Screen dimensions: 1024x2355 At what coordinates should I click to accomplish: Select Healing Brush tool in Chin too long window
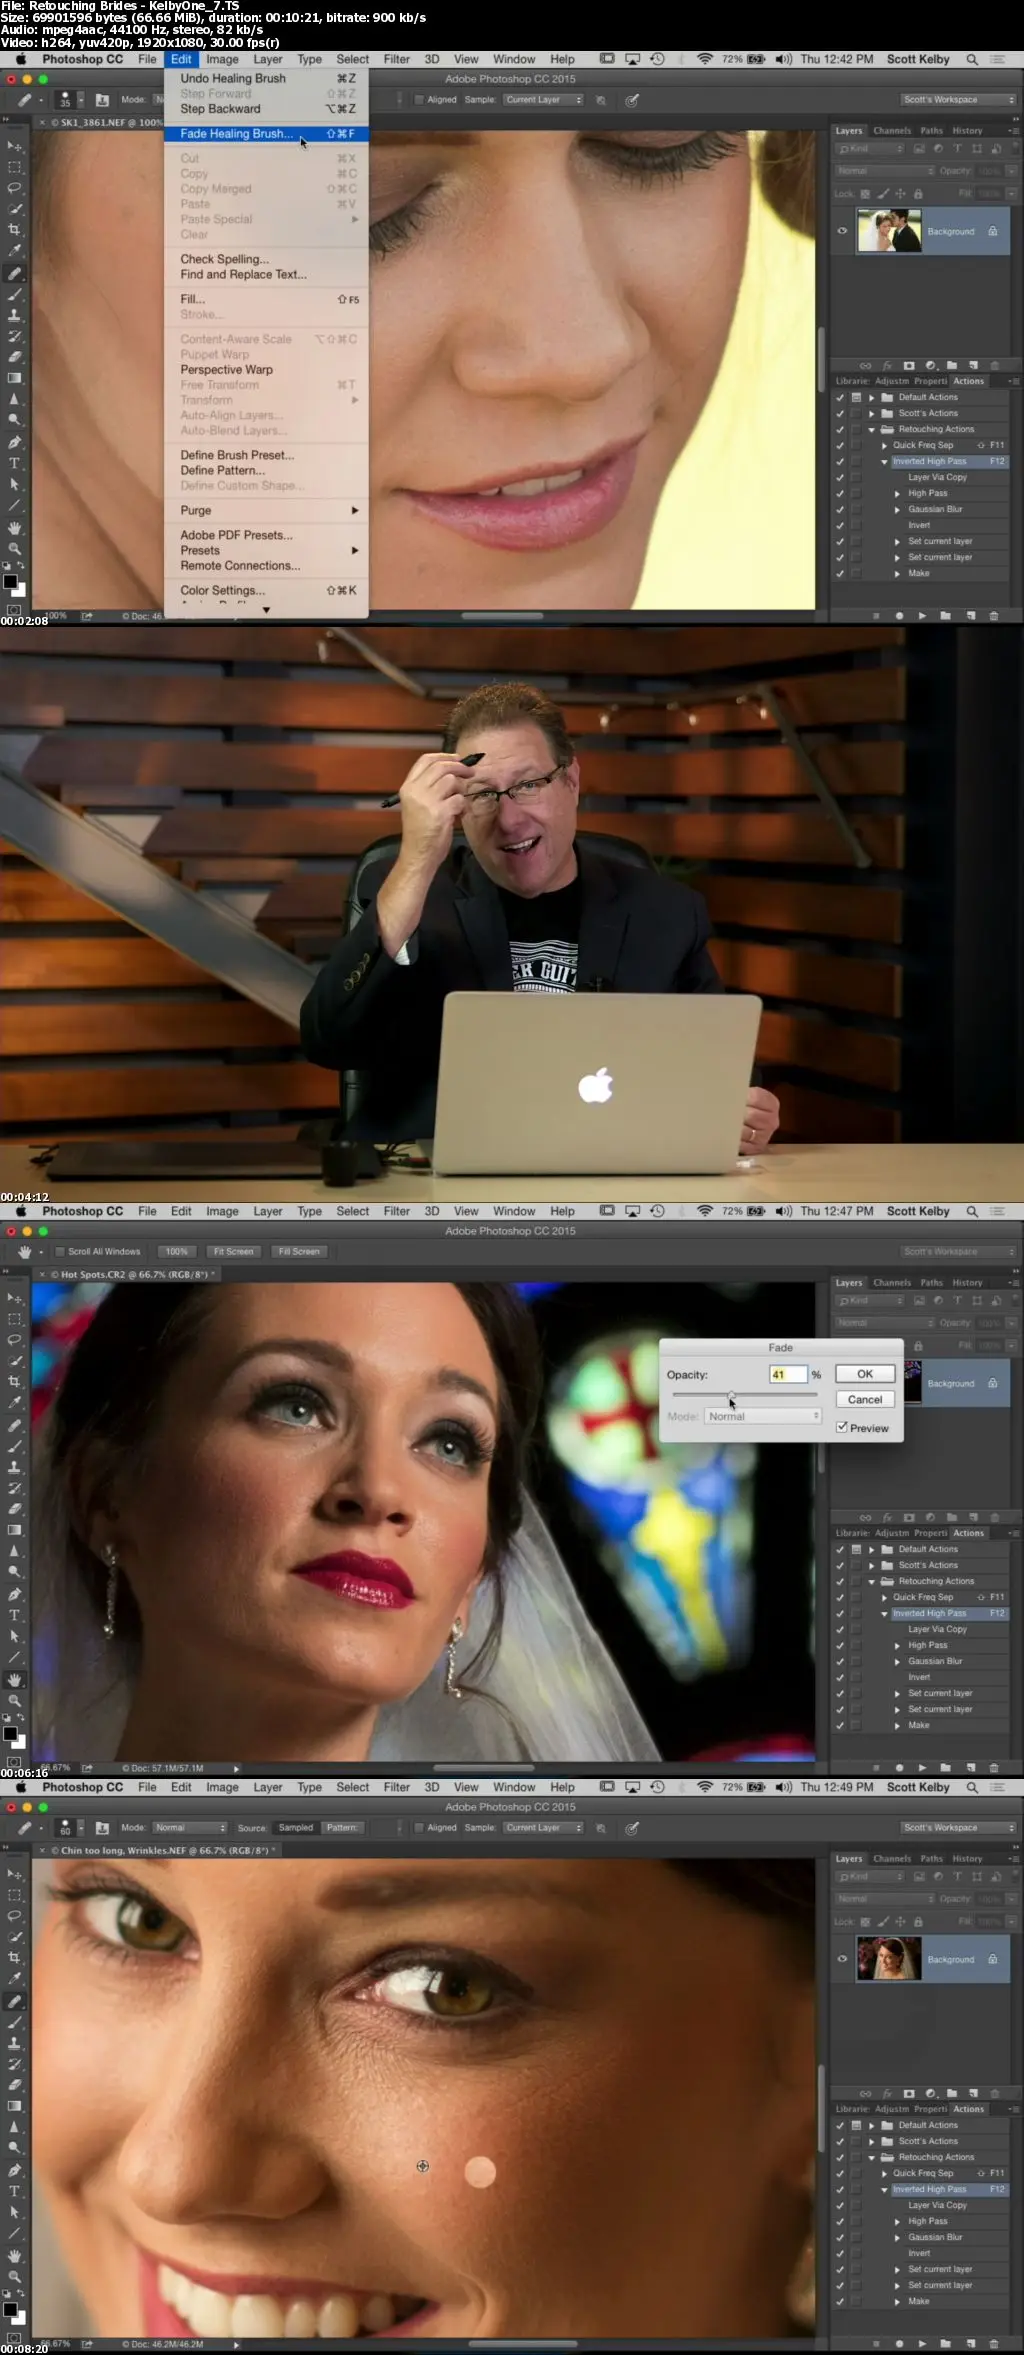[x=15, y=2001]
